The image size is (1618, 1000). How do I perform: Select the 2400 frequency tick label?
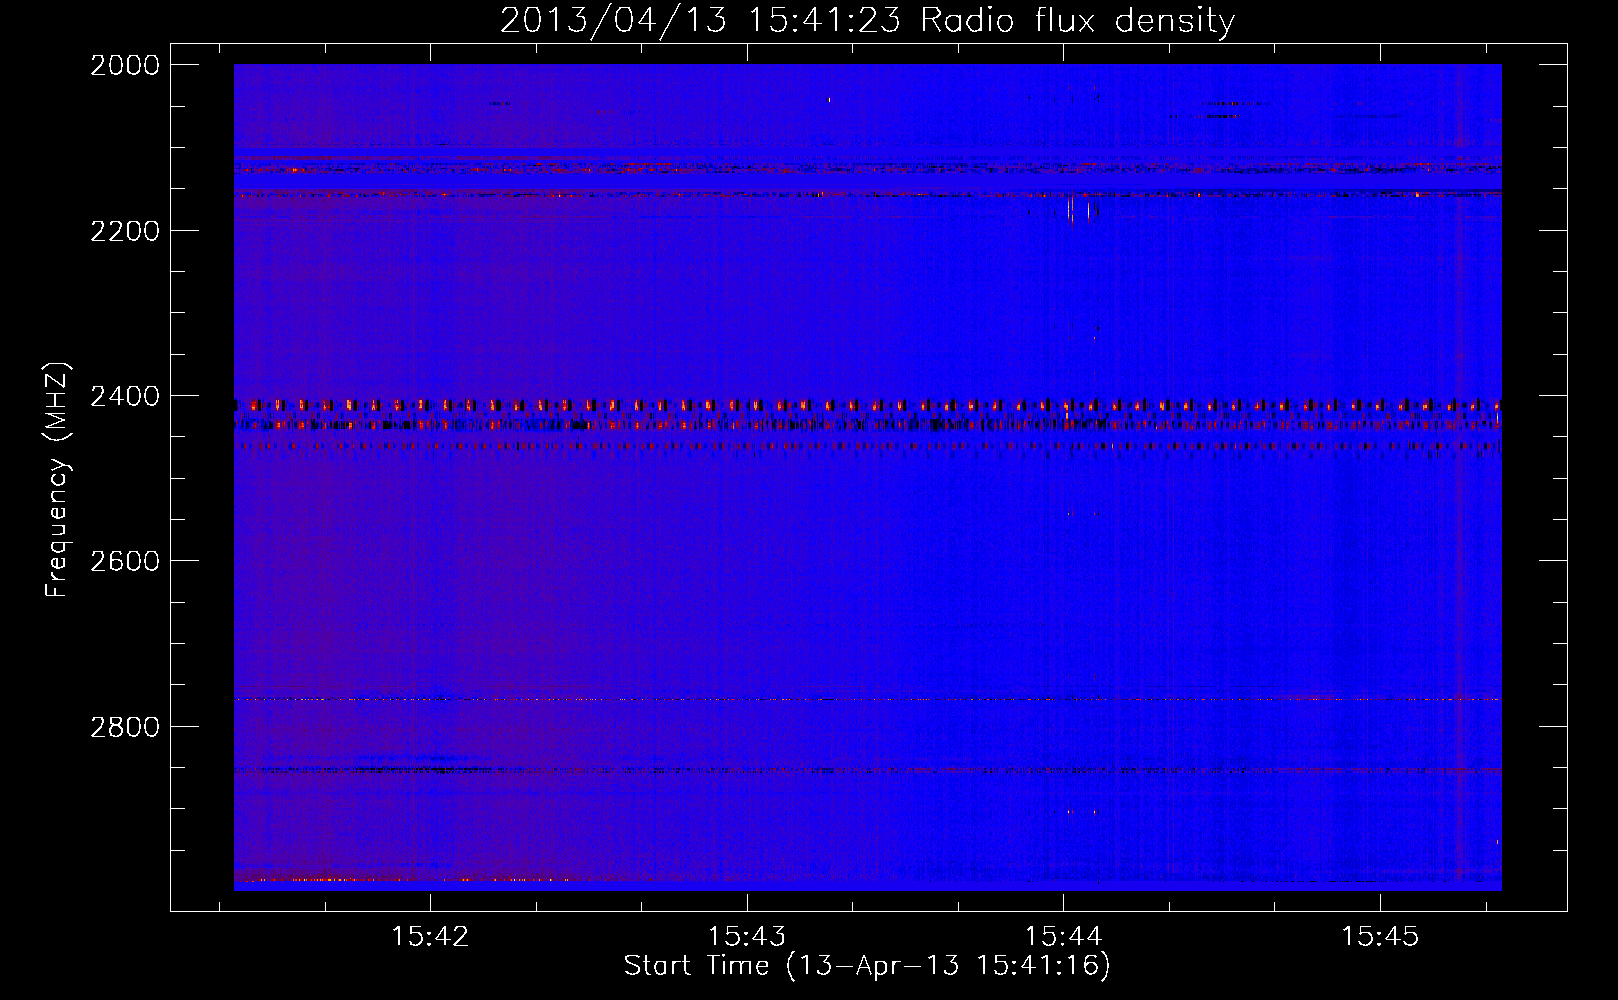125,397
